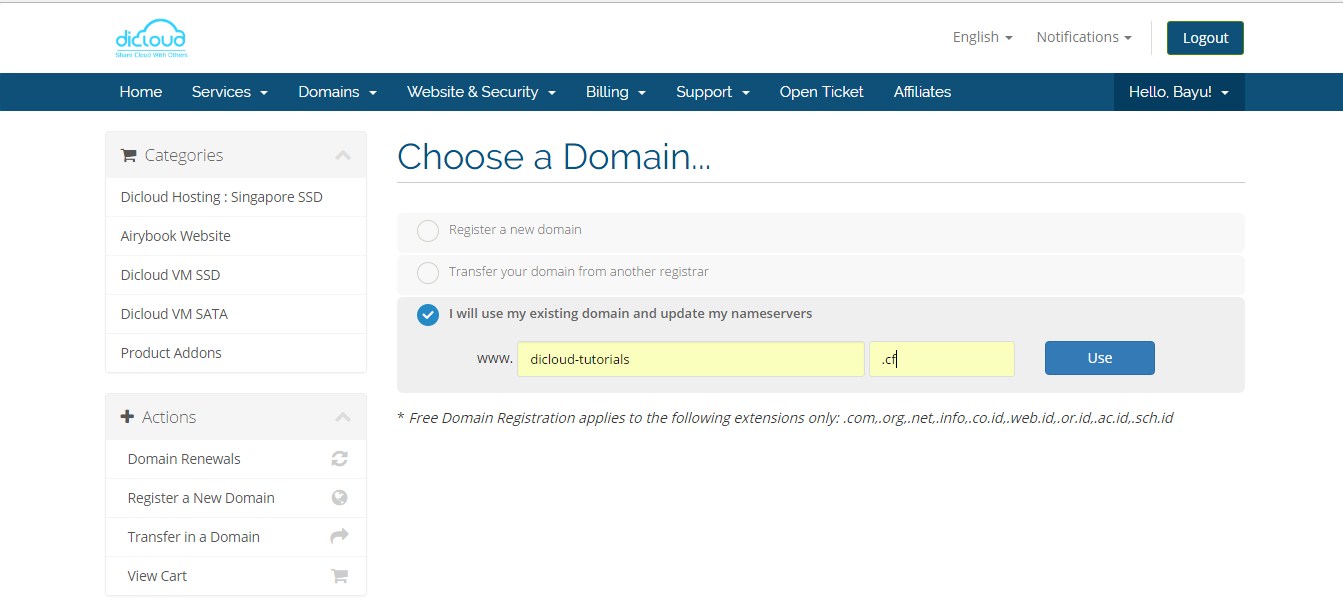Click the globe icon next to Register a New Domain
The height and width of the screenshot is (610, 1343).
(339, 498)
